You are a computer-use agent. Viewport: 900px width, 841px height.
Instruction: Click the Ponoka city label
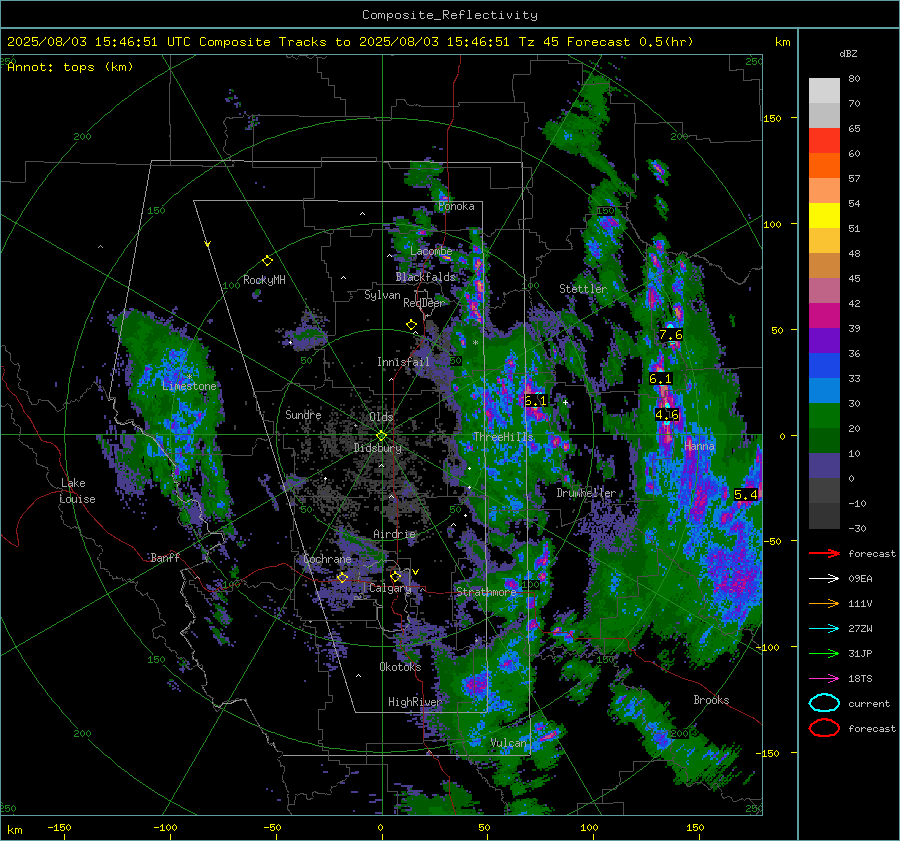point(456,206)
